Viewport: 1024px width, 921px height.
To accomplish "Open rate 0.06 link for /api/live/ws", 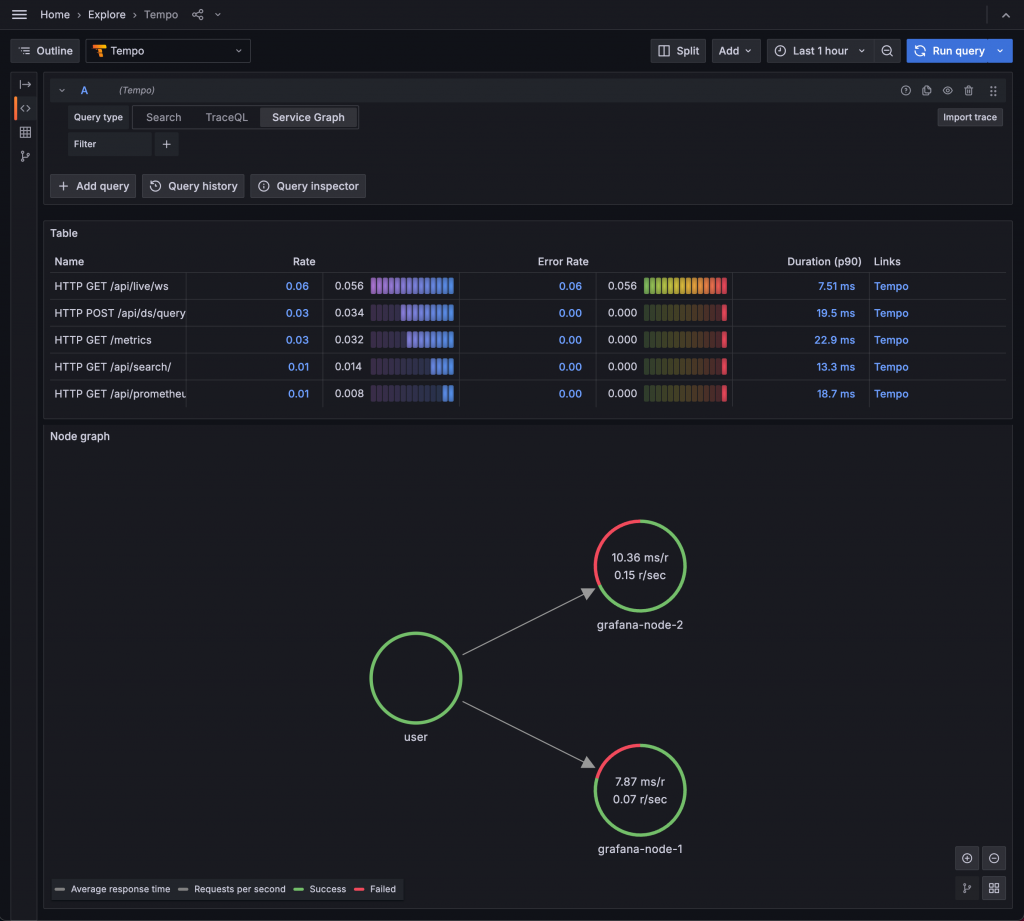I will 297,286.
